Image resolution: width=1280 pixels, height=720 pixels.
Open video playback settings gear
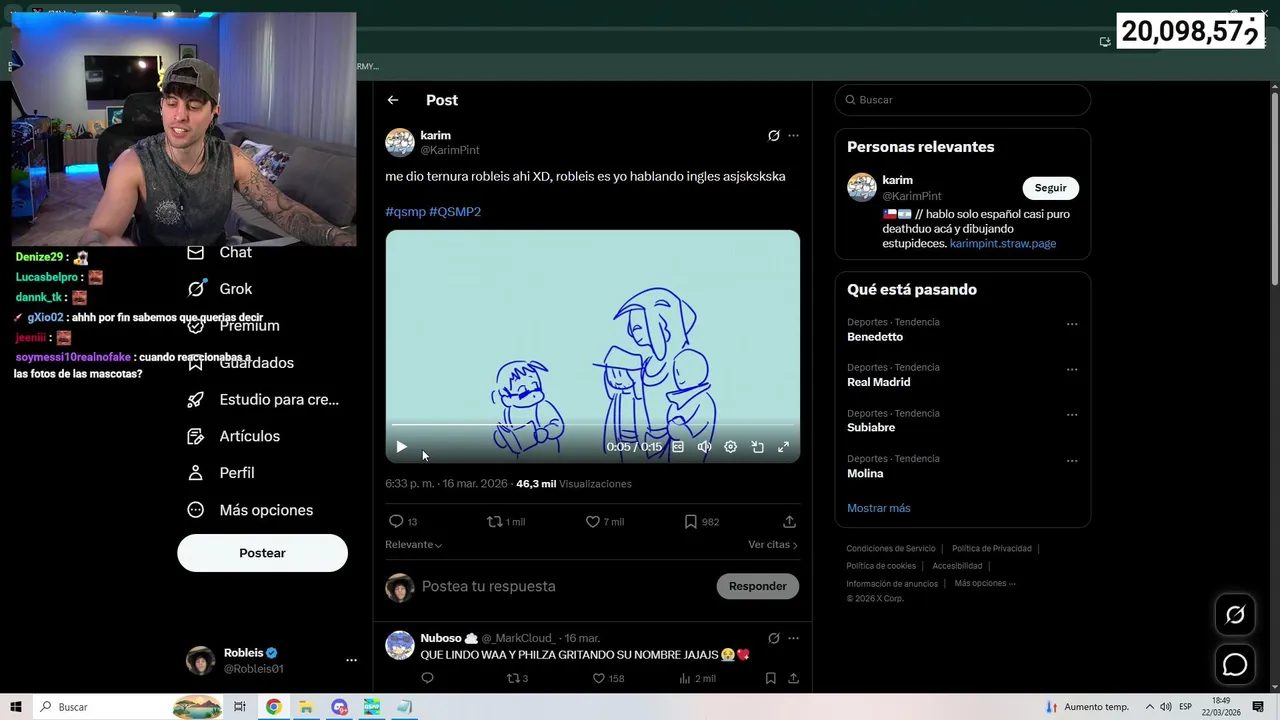tap(731, 447)
